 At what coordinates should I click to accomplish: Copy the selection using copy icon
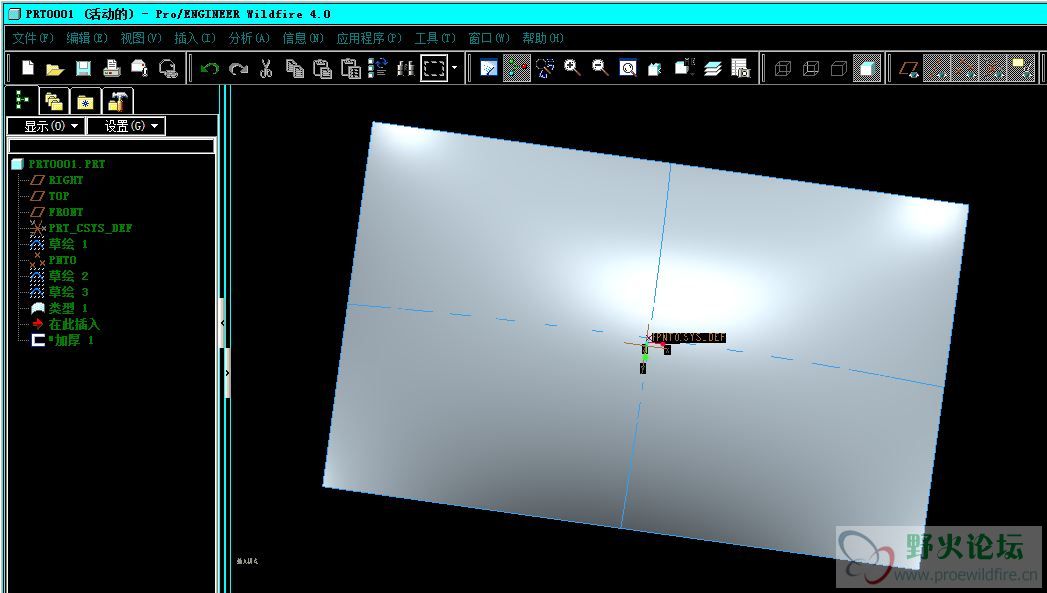pyautogui.click(x=294, y=68)
